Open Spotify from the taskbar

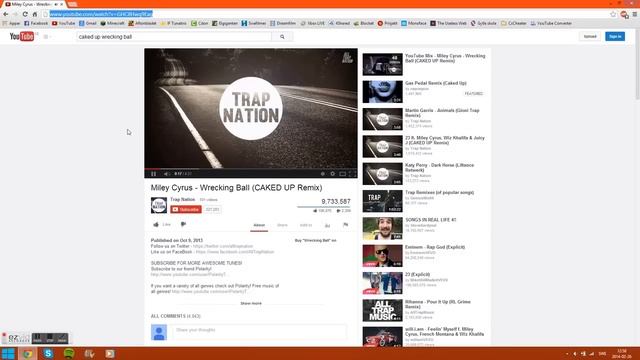69,353
